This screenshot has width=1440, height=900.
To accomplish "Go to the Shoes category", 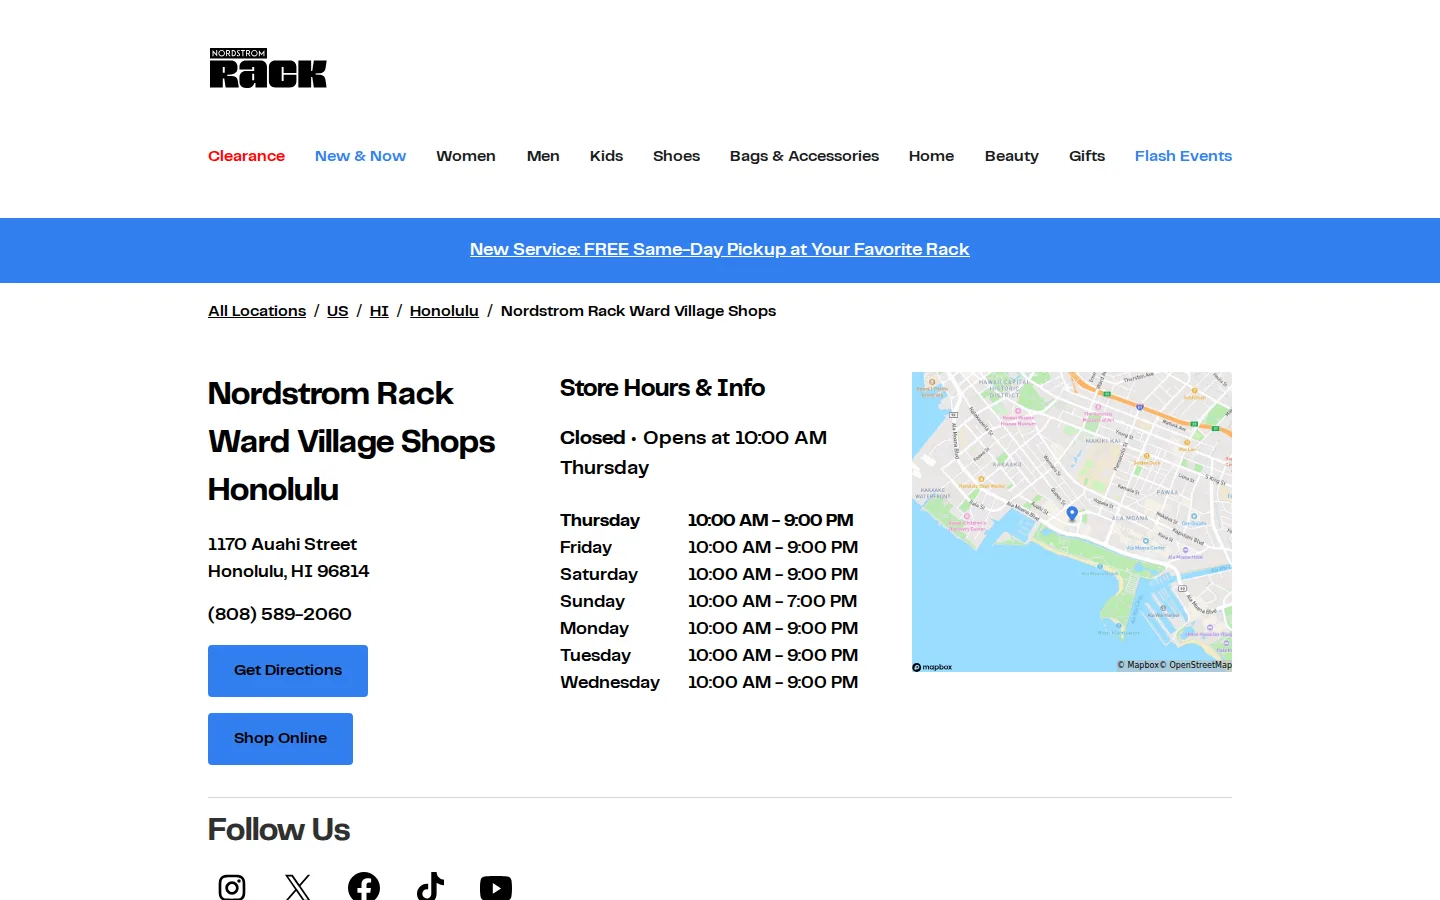I will pos(676,156).
